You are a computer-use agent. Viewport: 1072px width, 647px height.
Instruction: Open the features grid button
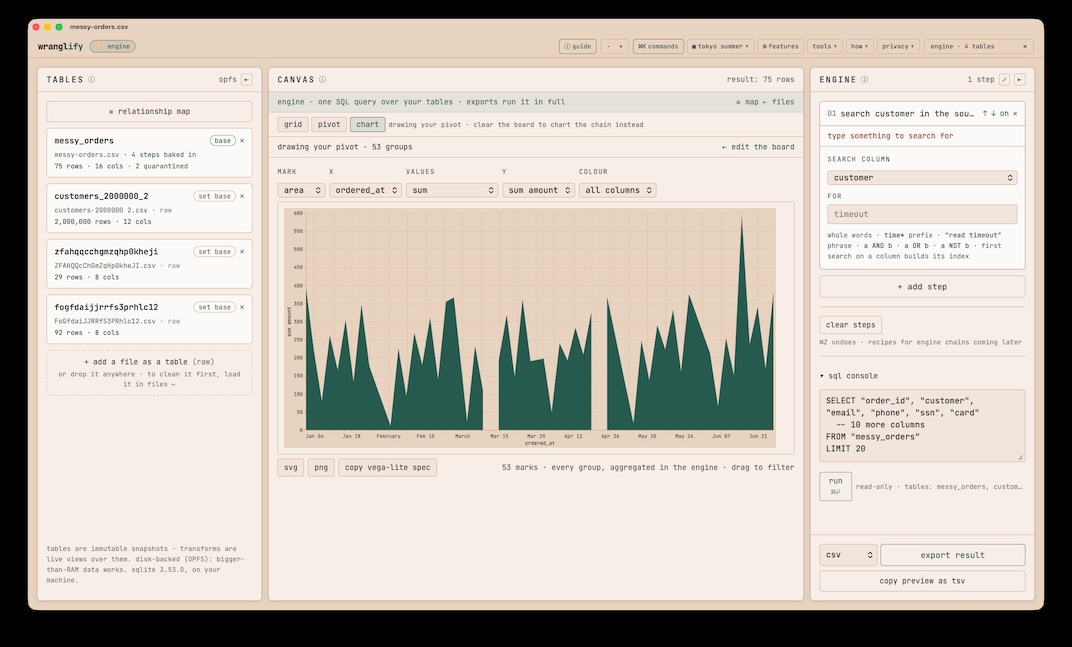[780, 47]
